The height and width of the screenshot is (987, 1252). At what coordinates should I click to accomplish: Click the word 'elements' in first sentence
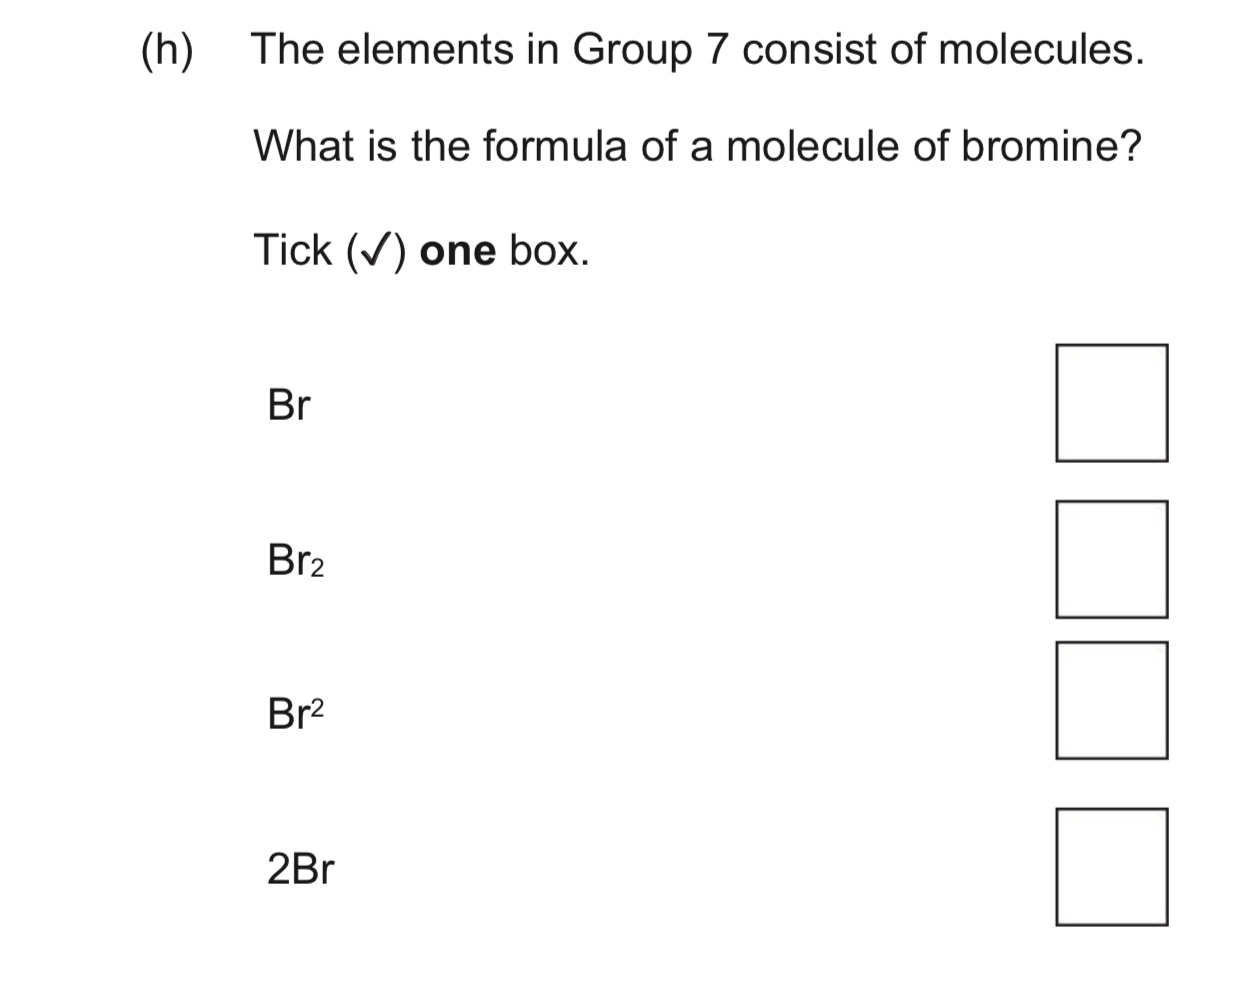(x=424, y=50)
